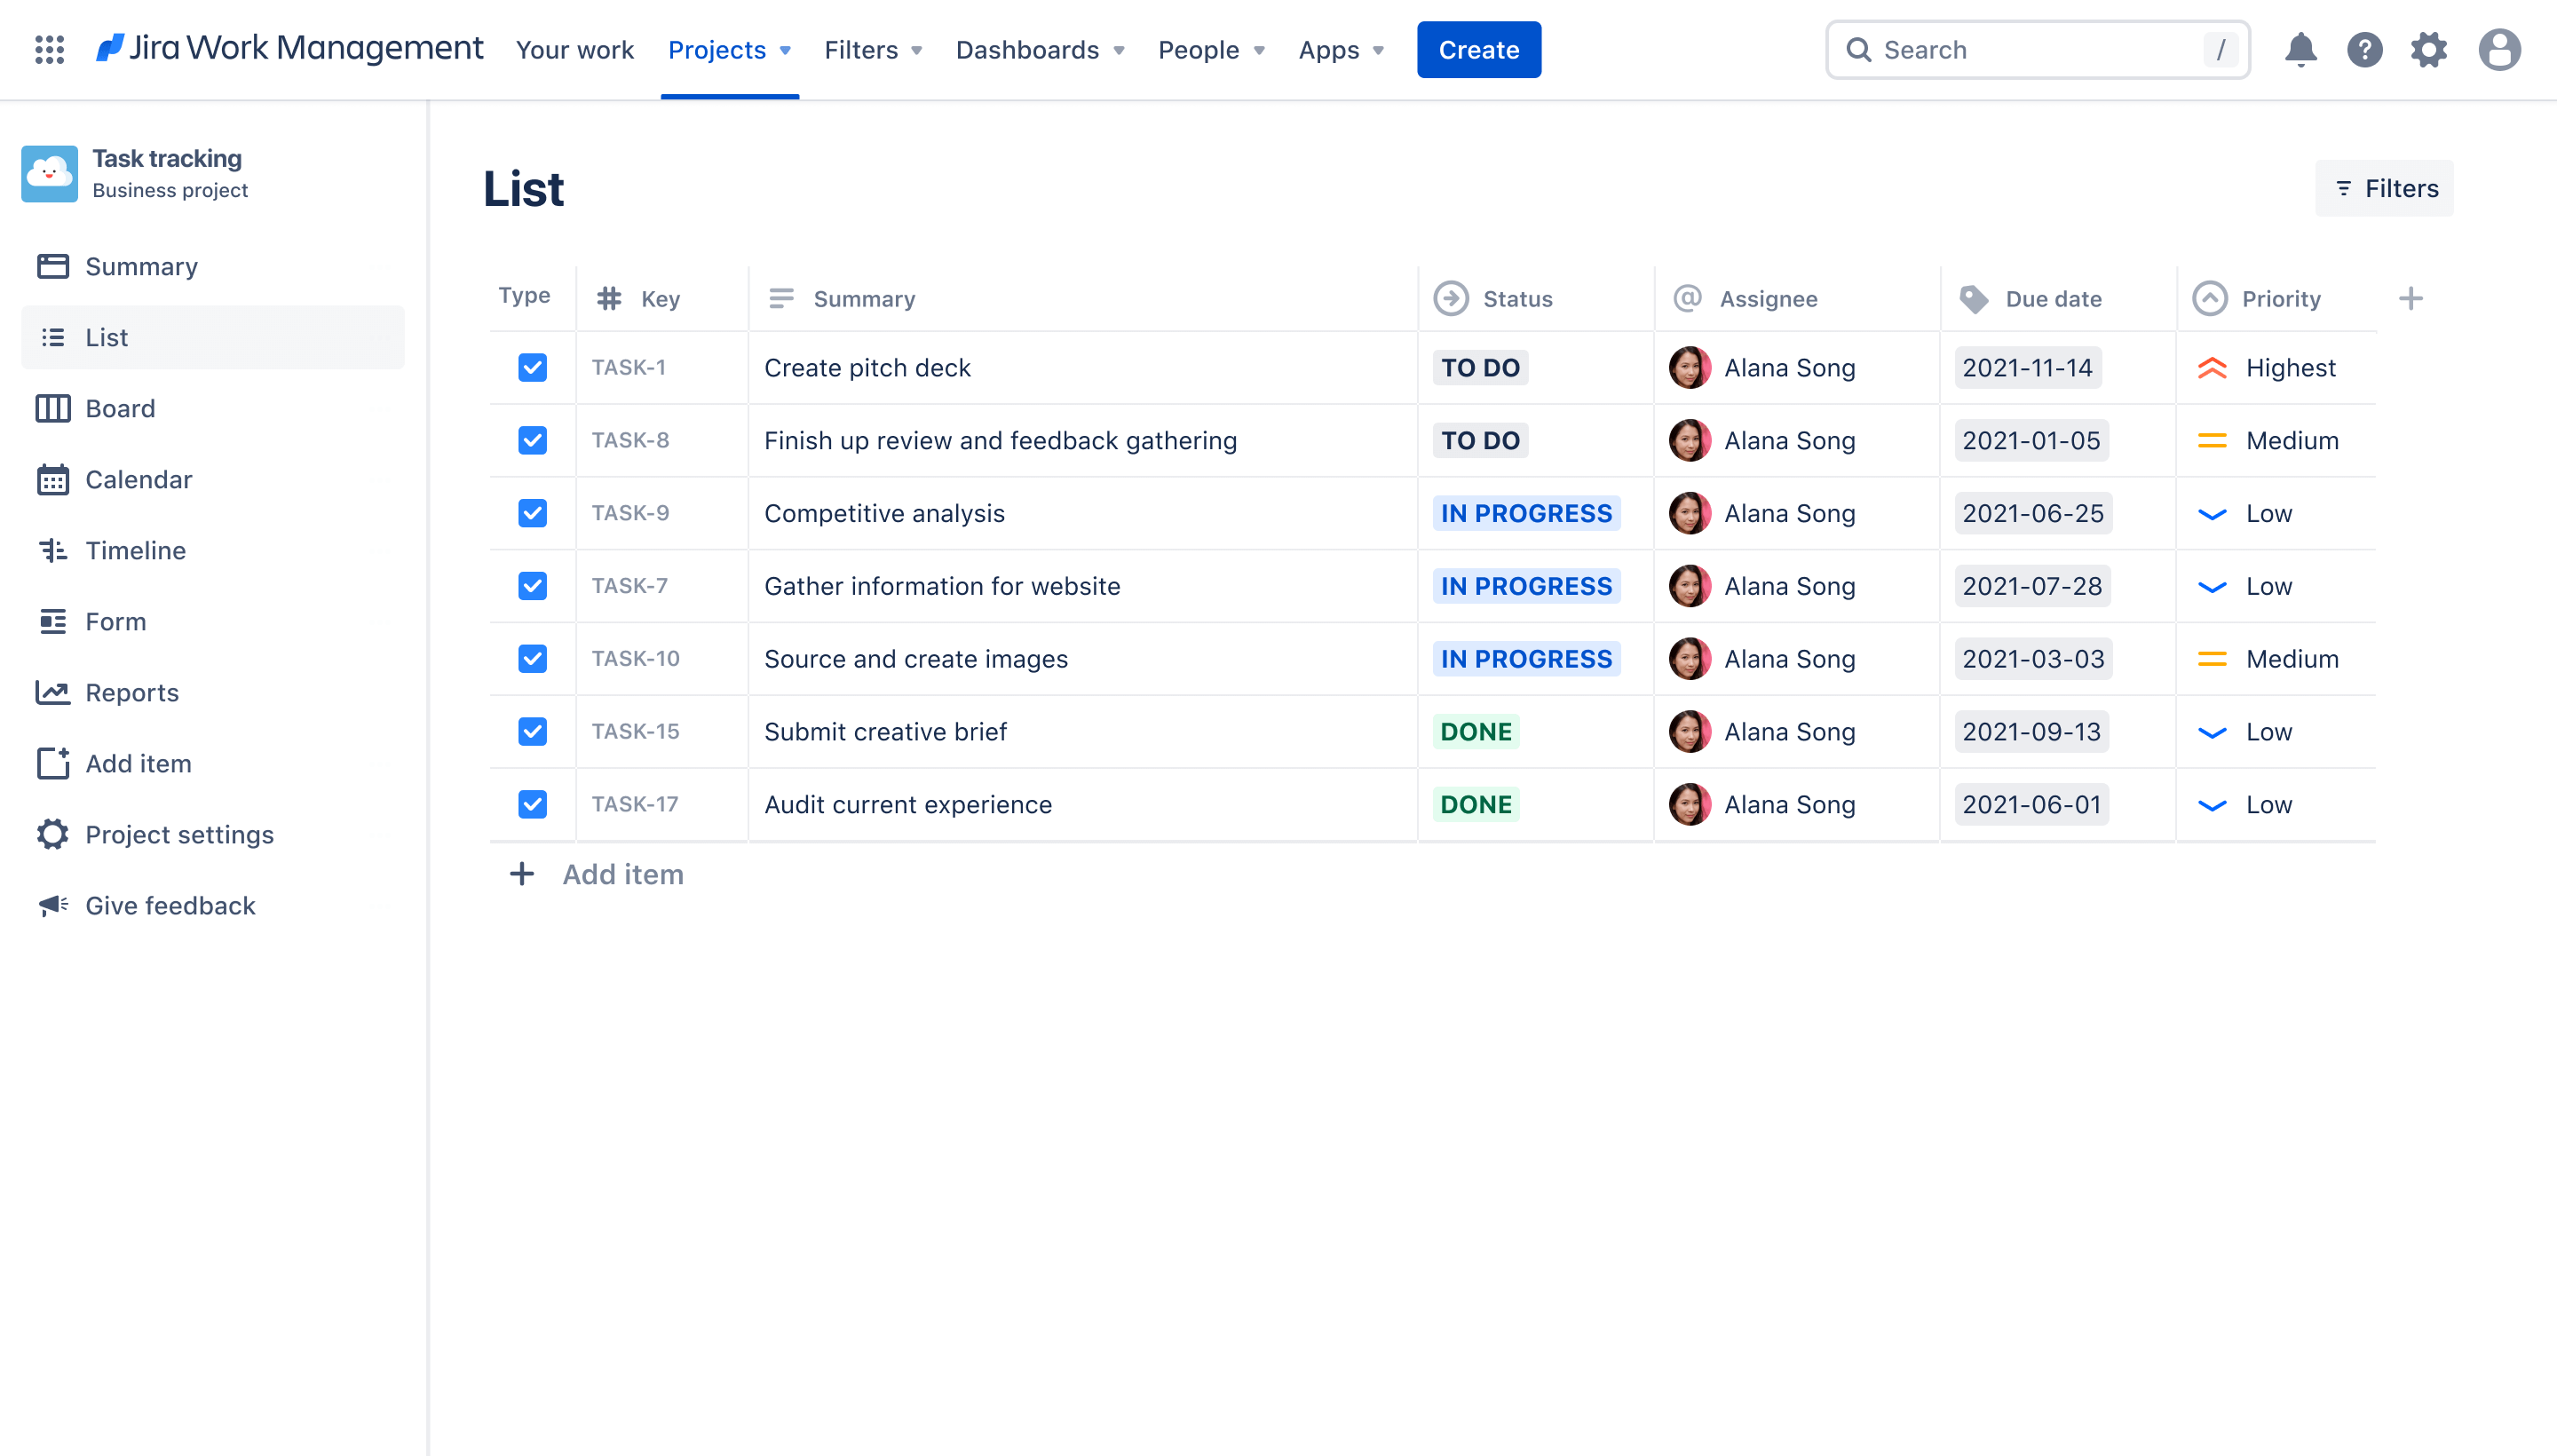2557x1456 pixels.
Task: Open the Form section in sidebar
Action: (116, 620)
